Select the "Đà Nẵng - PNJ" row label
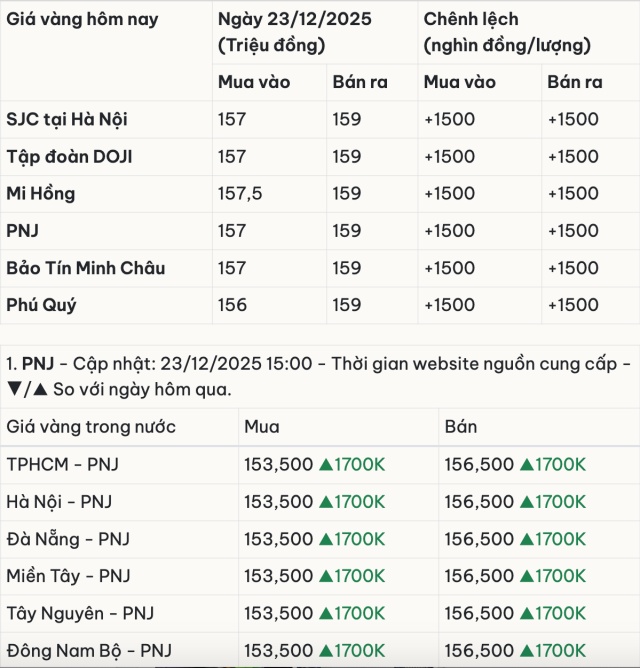This screenshot has width=640, height=668. click(68, 539)
